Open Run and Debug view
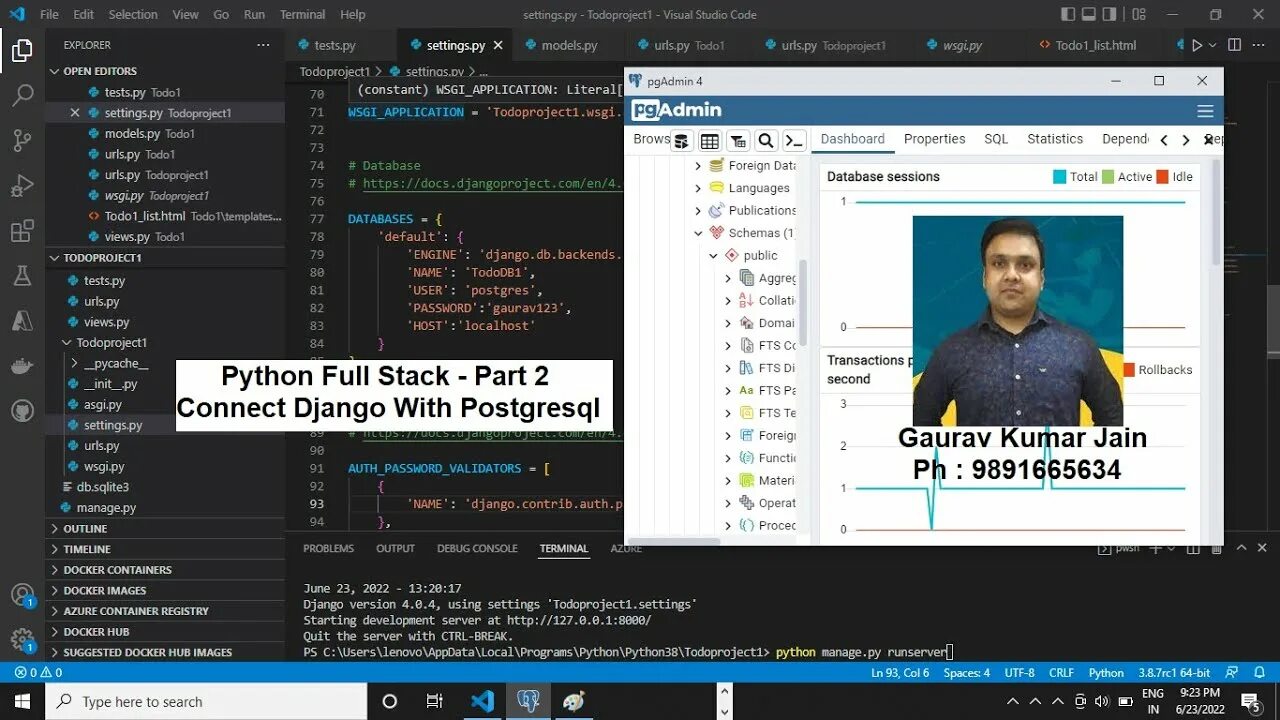This screenshot has width=1280, height=720. point(22,186)
